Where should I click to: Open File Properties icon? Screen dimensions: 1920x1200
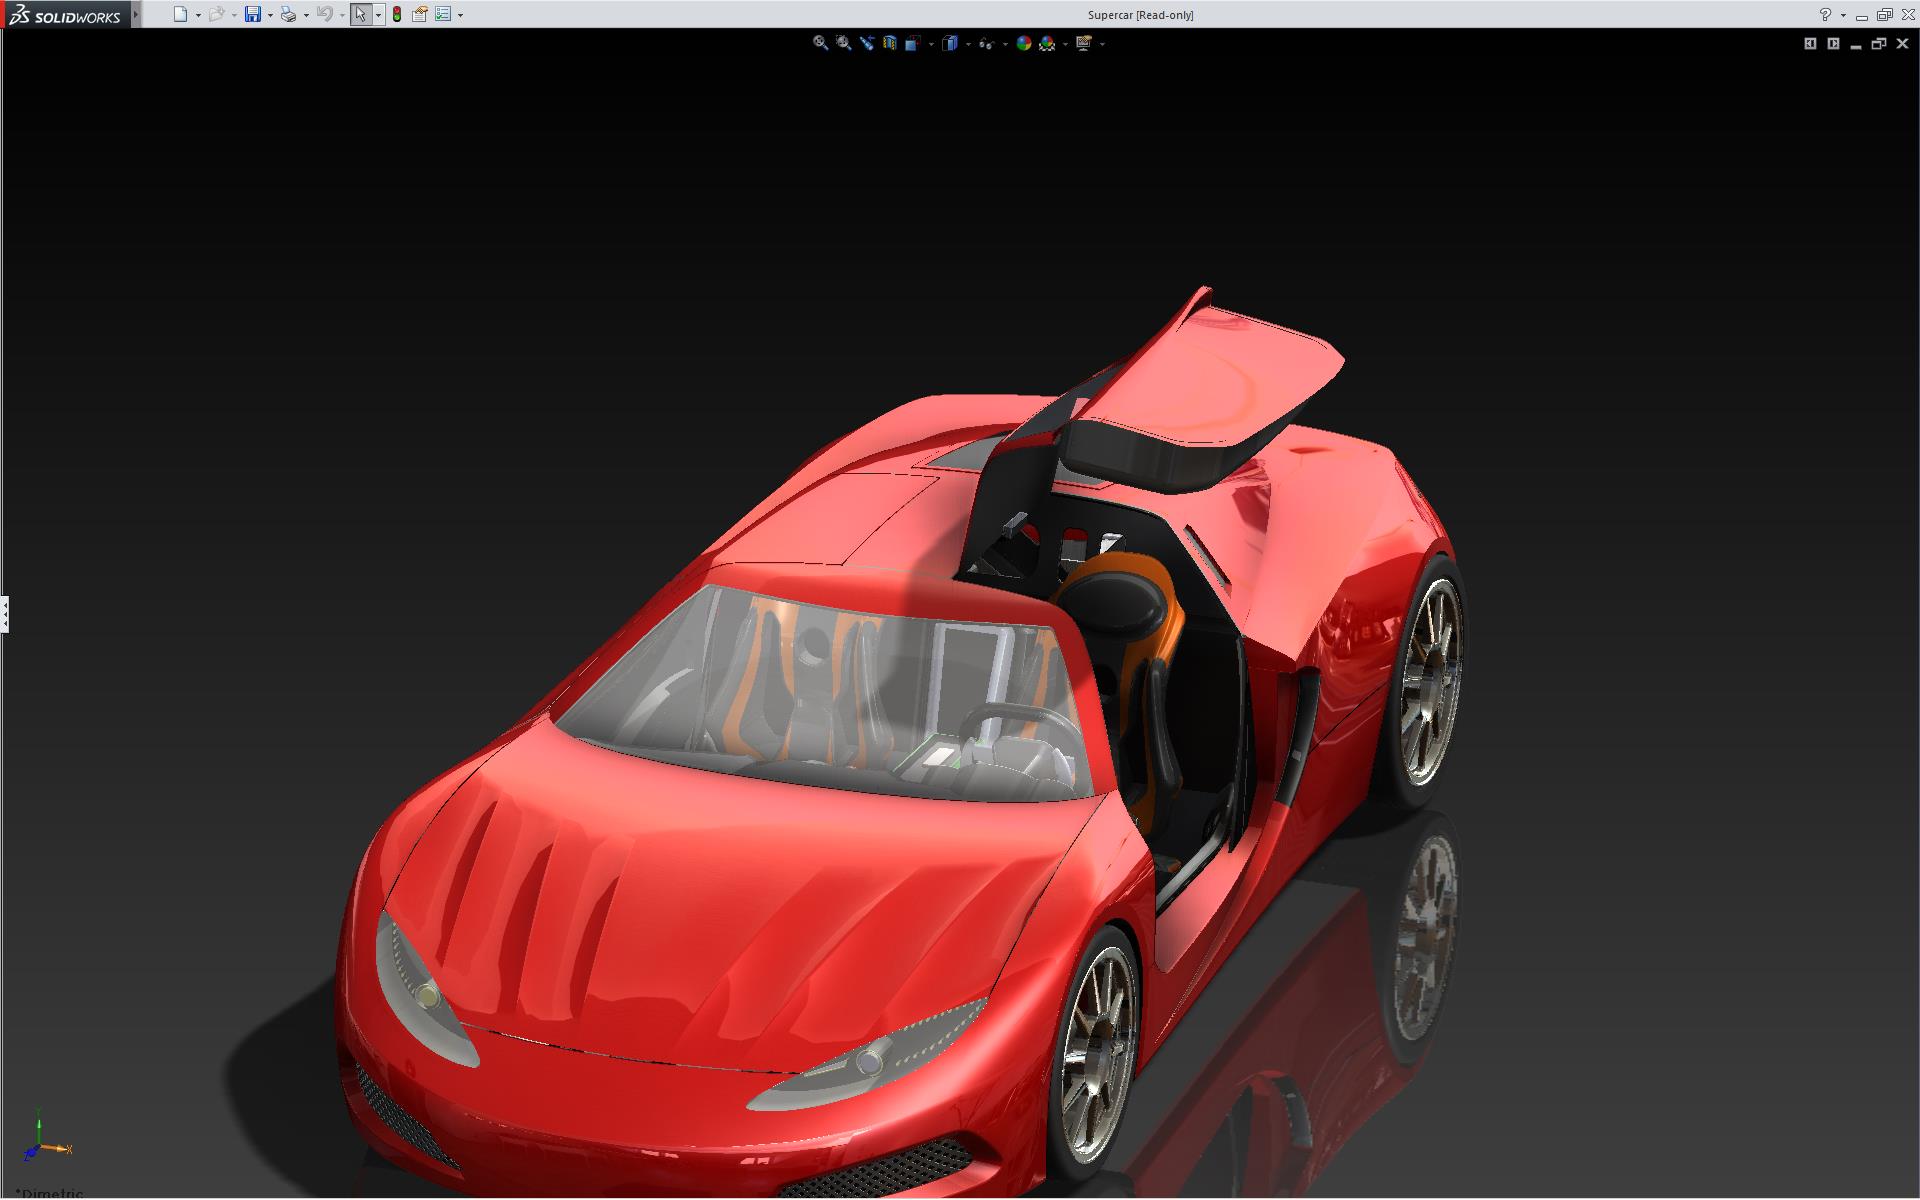[x=420, y=14]
